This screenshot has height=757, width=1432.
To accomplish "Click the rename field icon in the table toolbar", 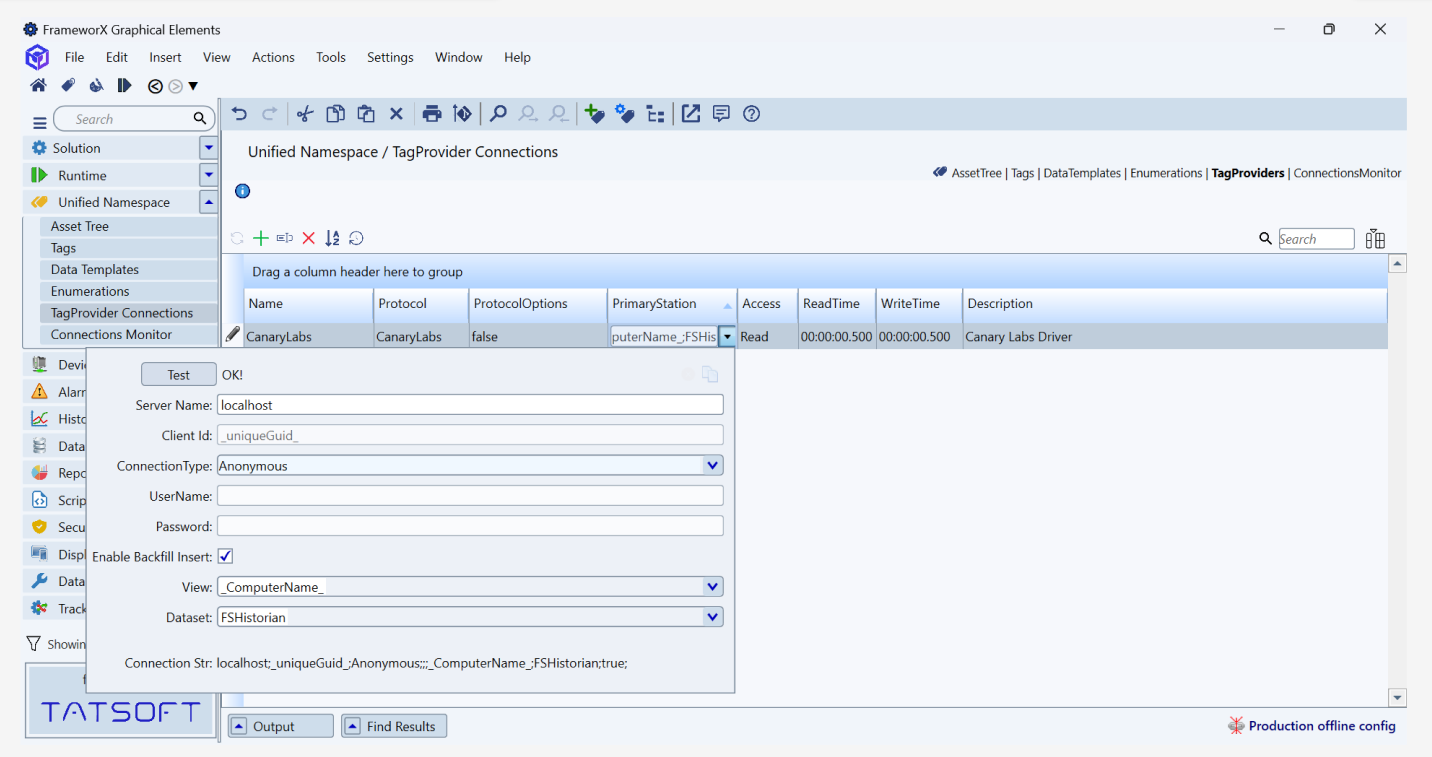I will click(285, 238).
